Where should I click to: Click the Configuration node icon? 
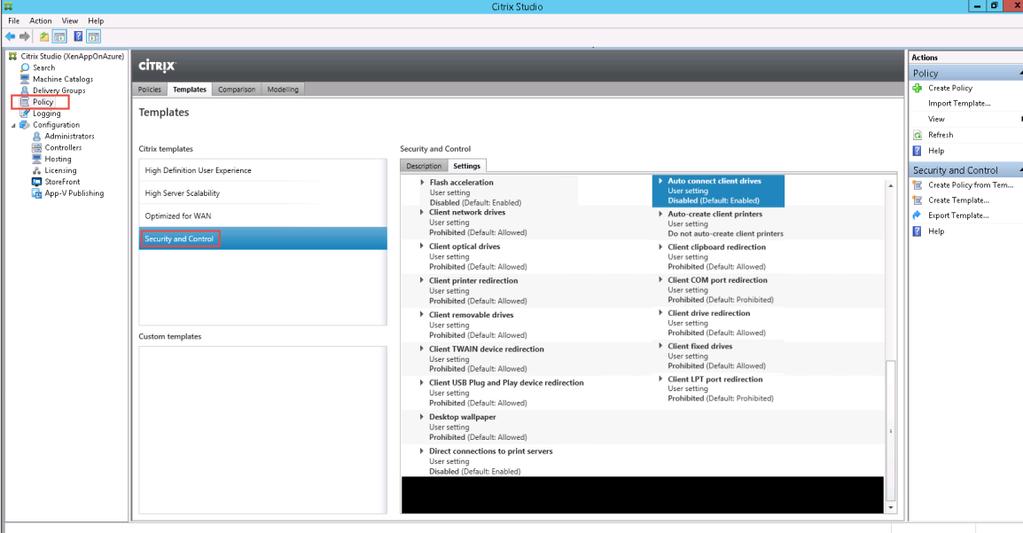pyautogui.click(x=25, y=125)
